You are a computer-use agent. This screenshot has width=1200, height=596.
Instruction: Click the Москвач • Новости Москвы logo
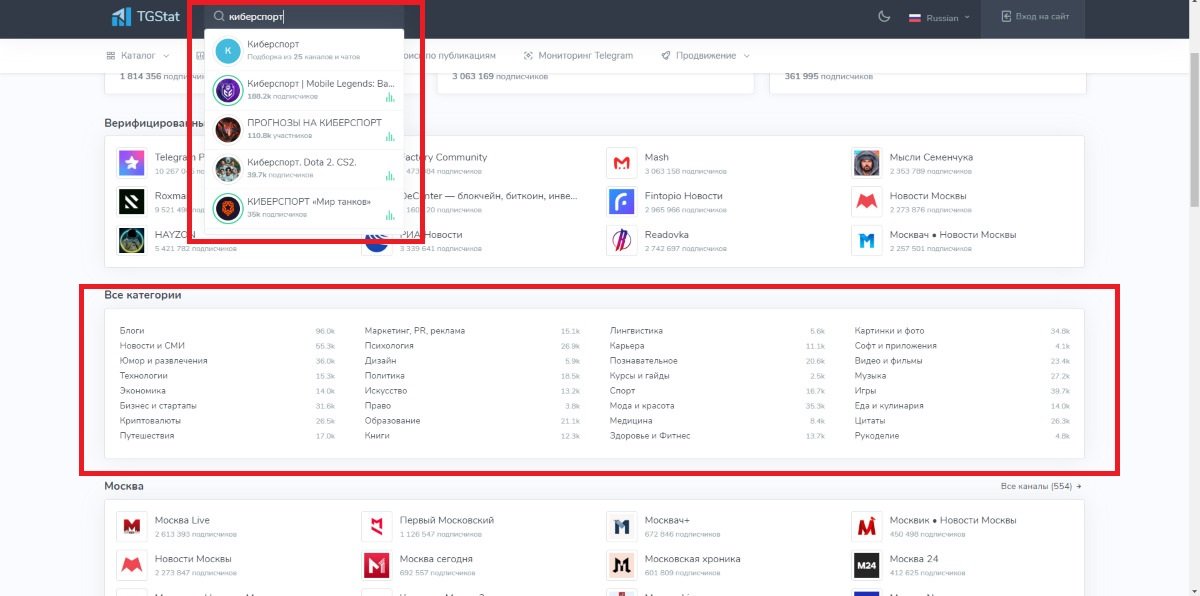click(x=866, y=240)
